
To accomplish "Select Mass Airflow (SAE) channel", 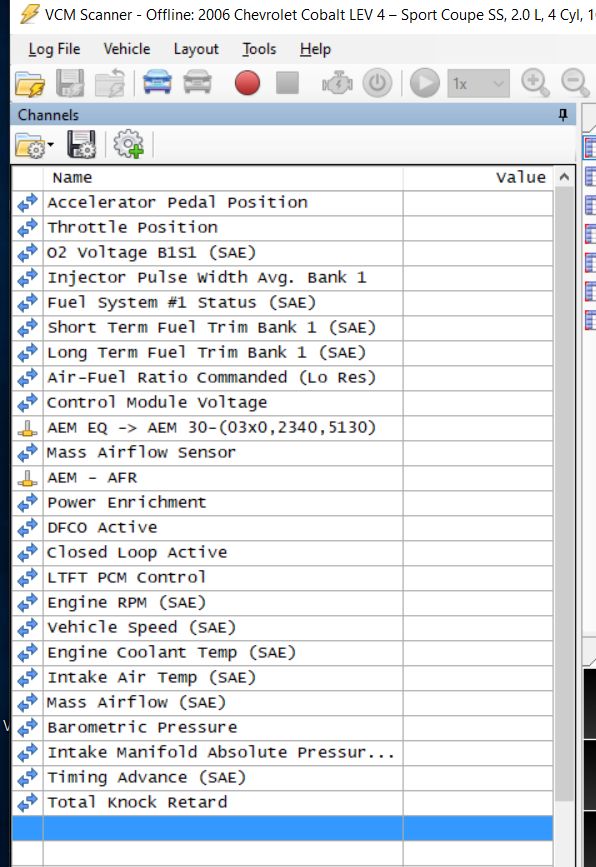I will point(283,702).
